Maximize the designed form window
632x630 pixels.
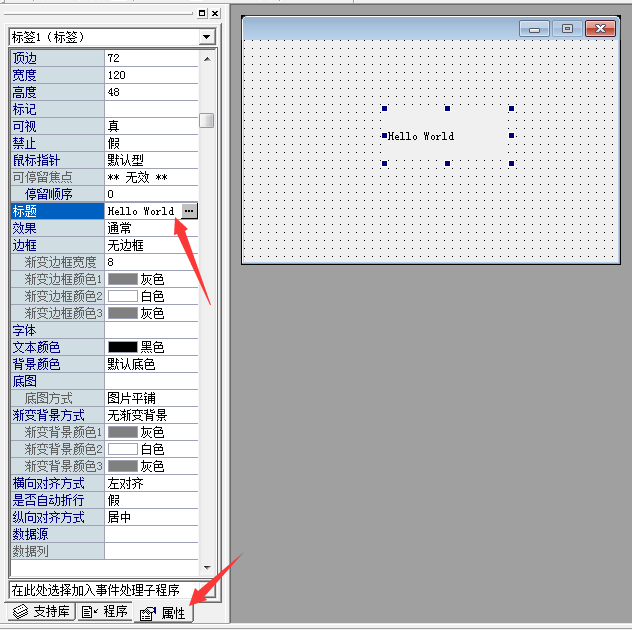[x=567, y=29]
